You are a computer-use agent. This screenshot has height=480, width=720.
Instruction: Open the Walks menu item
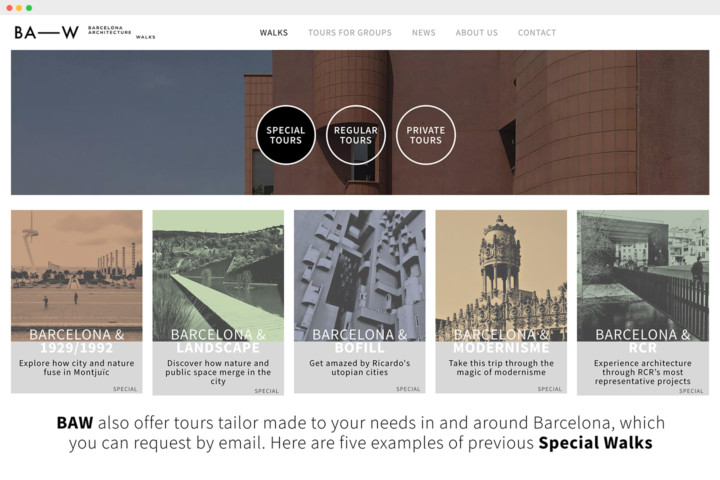coord(273,33)
